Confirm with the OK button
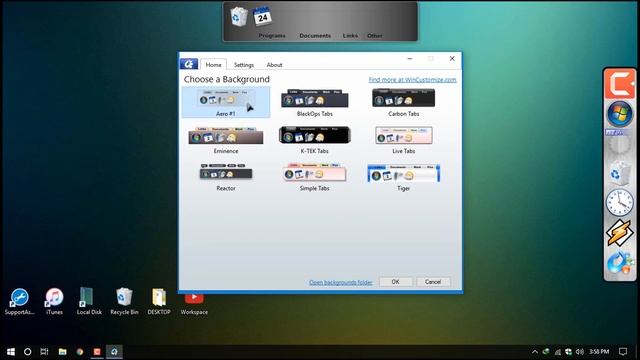640x360 pixels. (396, 282)
